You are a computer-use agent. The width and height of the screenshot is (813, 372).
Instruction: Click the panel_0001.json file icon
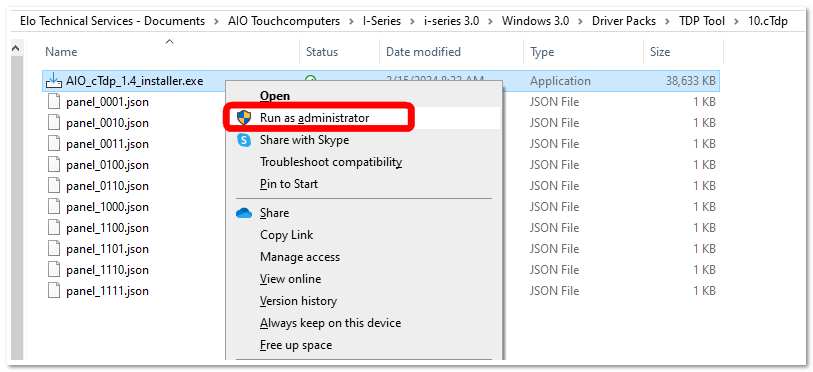pyautogui.click(x=54, y=102)
